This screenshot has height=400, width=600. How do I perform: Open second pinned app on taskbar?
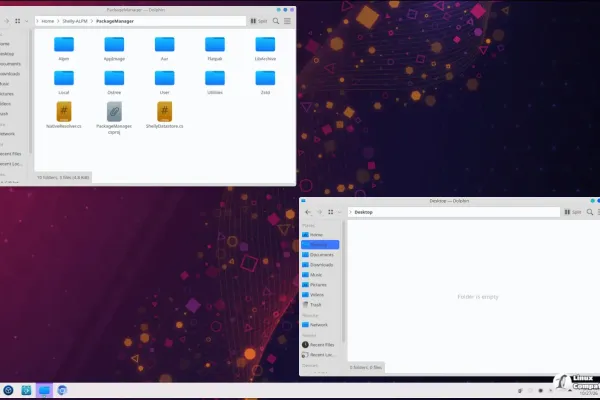(26, 390)
